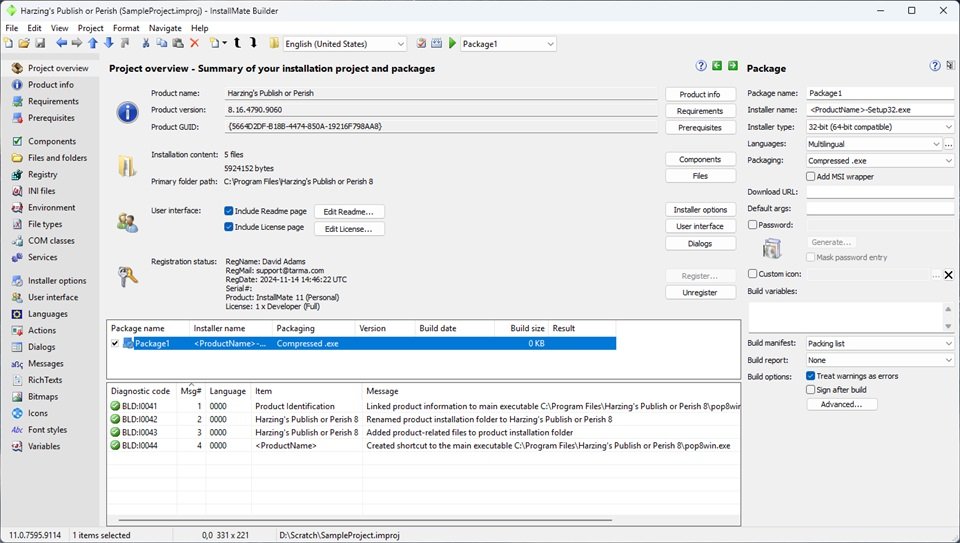
Task: Open the Navigate menu
Action: tap(165, 28)
